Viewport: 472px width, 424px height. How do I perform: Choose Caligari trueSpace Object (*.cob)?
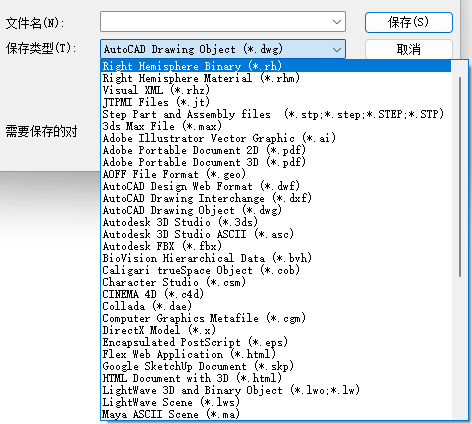click(277, 270)
